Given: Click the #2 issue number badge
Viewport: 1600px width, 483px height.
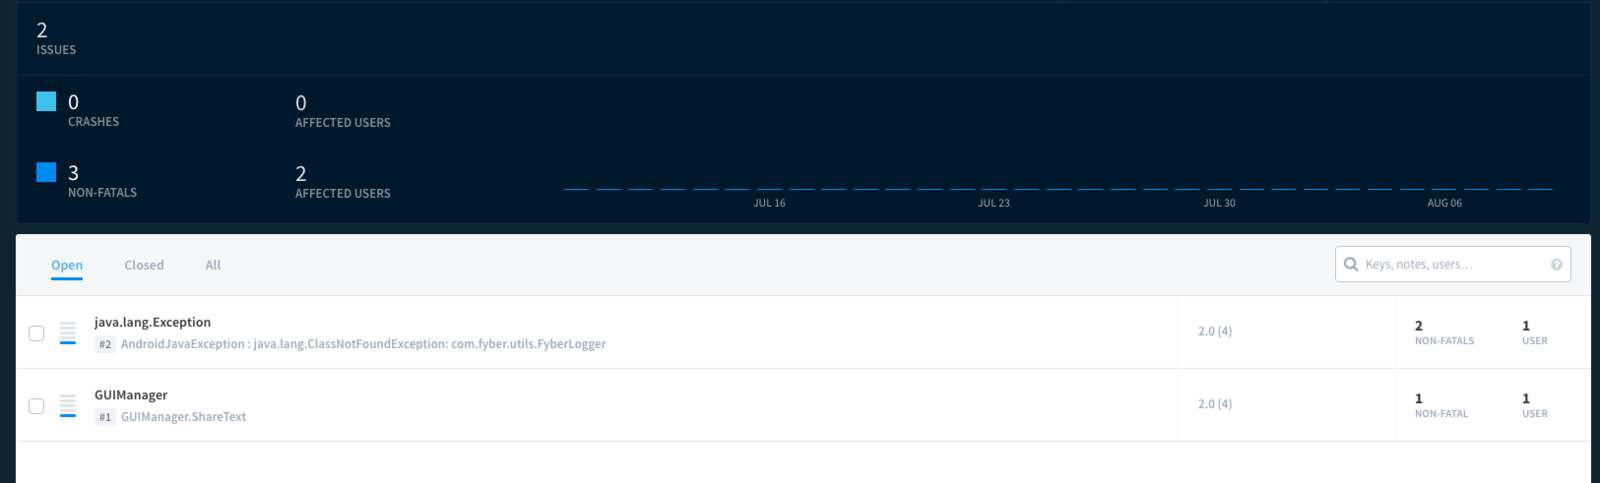Looking at the screenshot, I should click(x=105, y=344).
